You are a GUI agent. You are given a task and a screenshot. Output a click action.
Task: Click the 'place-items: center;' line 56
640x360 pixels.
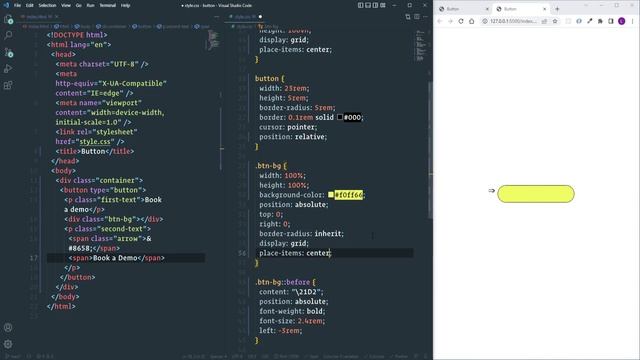coord(295,253)
